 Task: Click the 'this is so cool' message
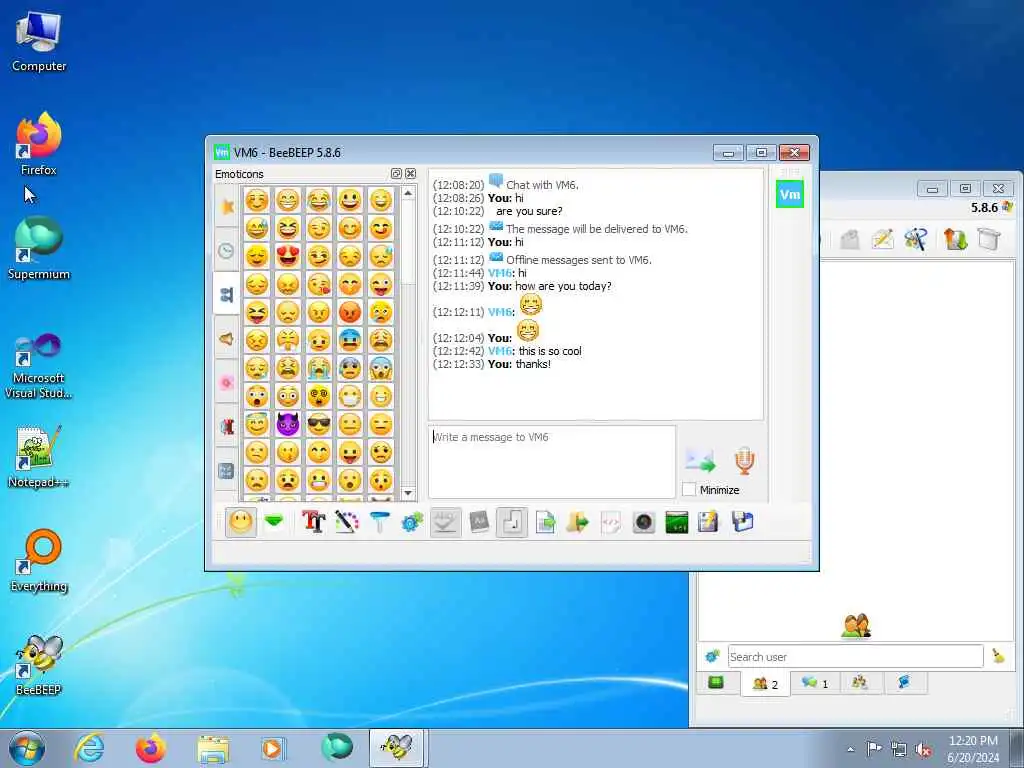(550, 351)
